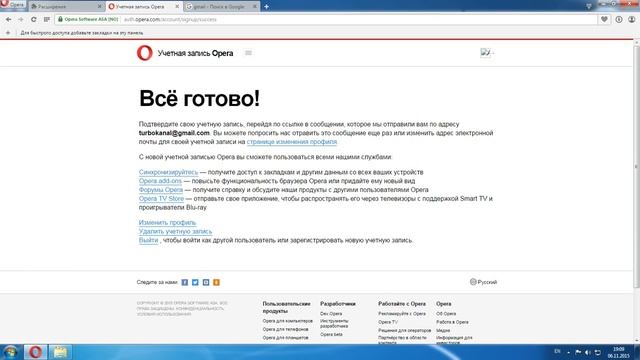The height and width of the screenshot is (360, 640).
Task: Open footer link Рекламируйте с Opera
Action: click(x=402, y=314)
